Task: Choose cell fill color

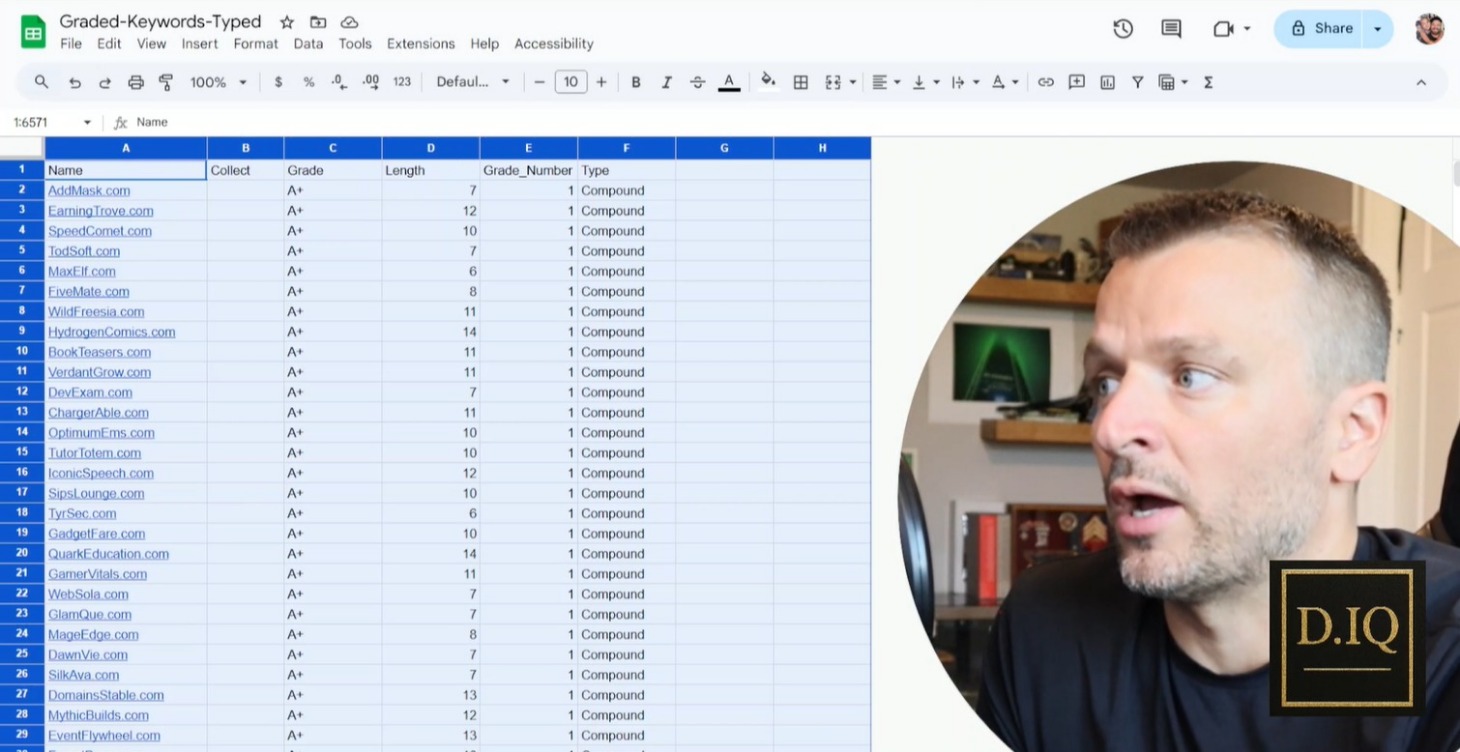Action: (768, 83)
